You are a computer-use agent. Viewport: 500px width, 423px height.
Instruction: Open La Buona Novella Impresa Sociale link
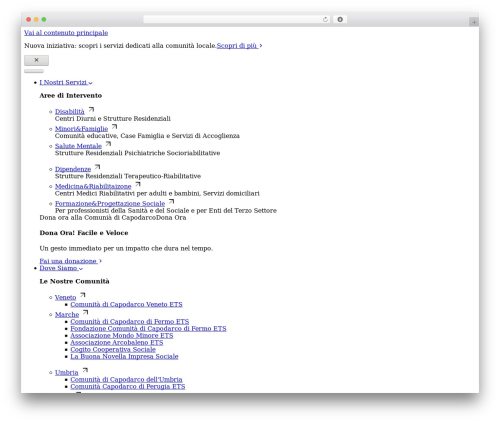click(124, 357)
